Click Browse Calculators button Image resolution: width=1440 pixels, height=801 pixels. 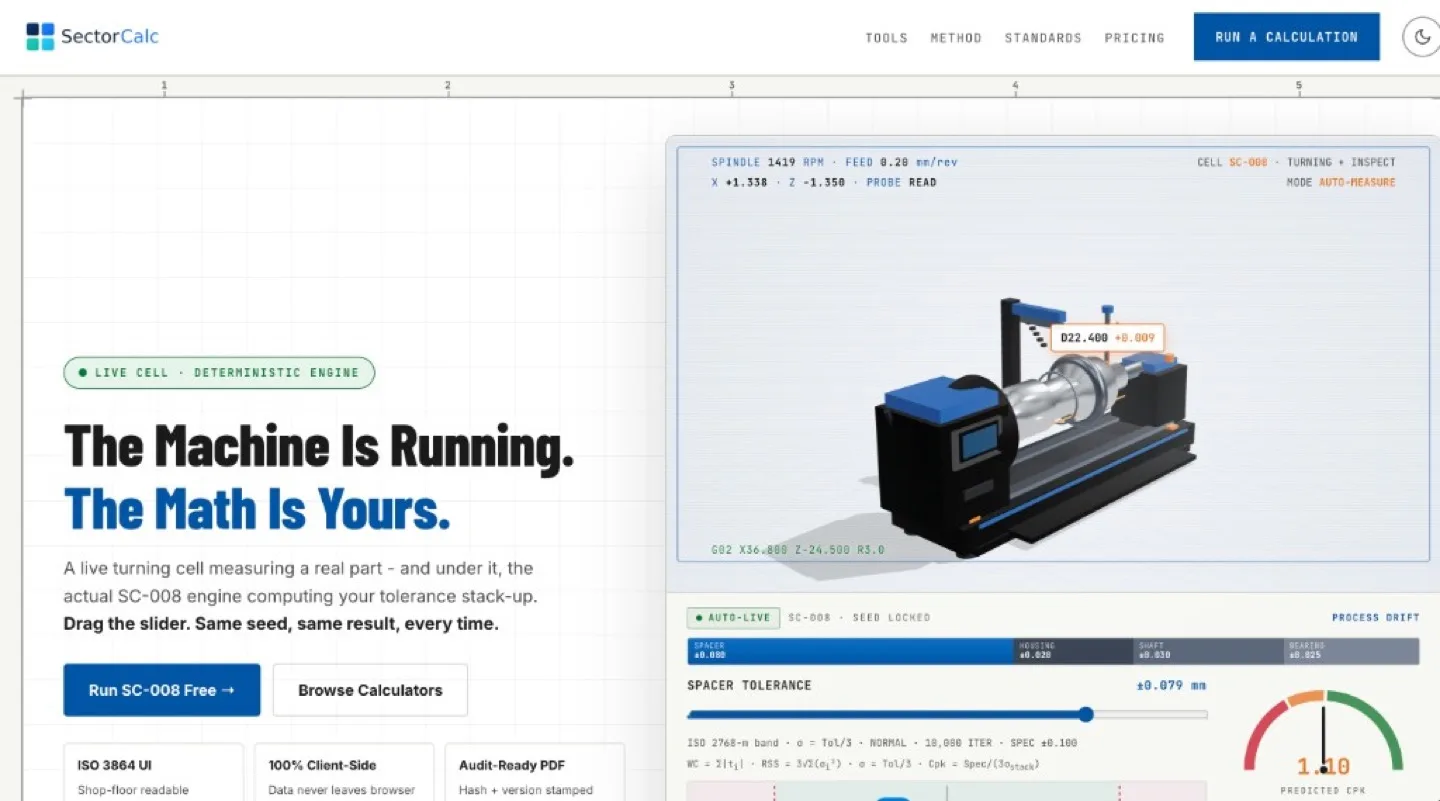[x=370, y=690]
